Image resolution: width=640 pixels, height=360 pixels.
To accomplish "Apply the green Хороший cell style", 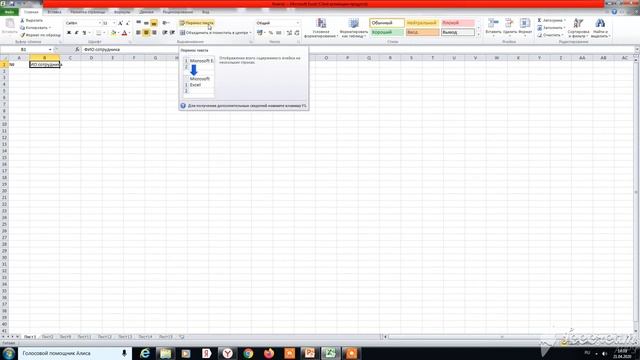I will tap(387, 32).
